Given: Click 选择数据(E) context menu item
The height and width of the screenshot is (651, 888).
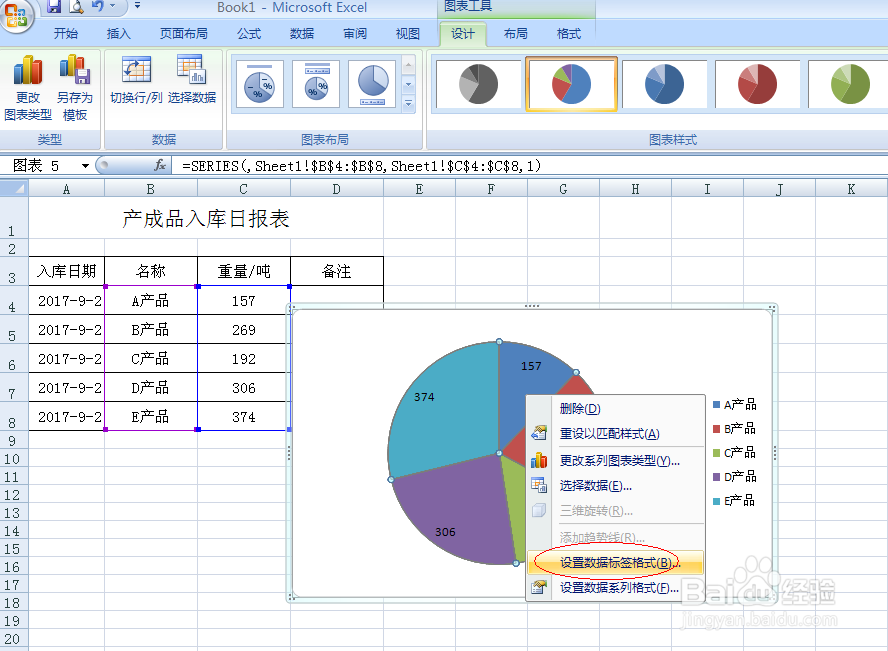Looking at the screenshot, I should 616,485.
